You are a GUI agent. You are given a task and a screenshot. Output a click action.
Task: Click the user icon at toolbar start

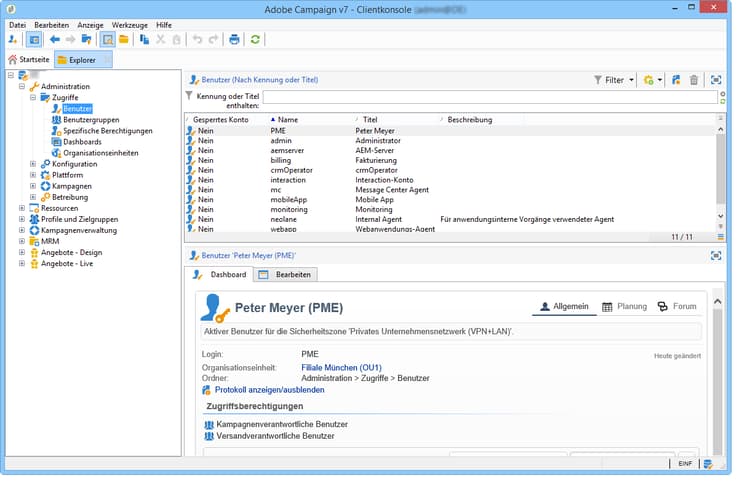pyautogui.click(x=13, y=40)
